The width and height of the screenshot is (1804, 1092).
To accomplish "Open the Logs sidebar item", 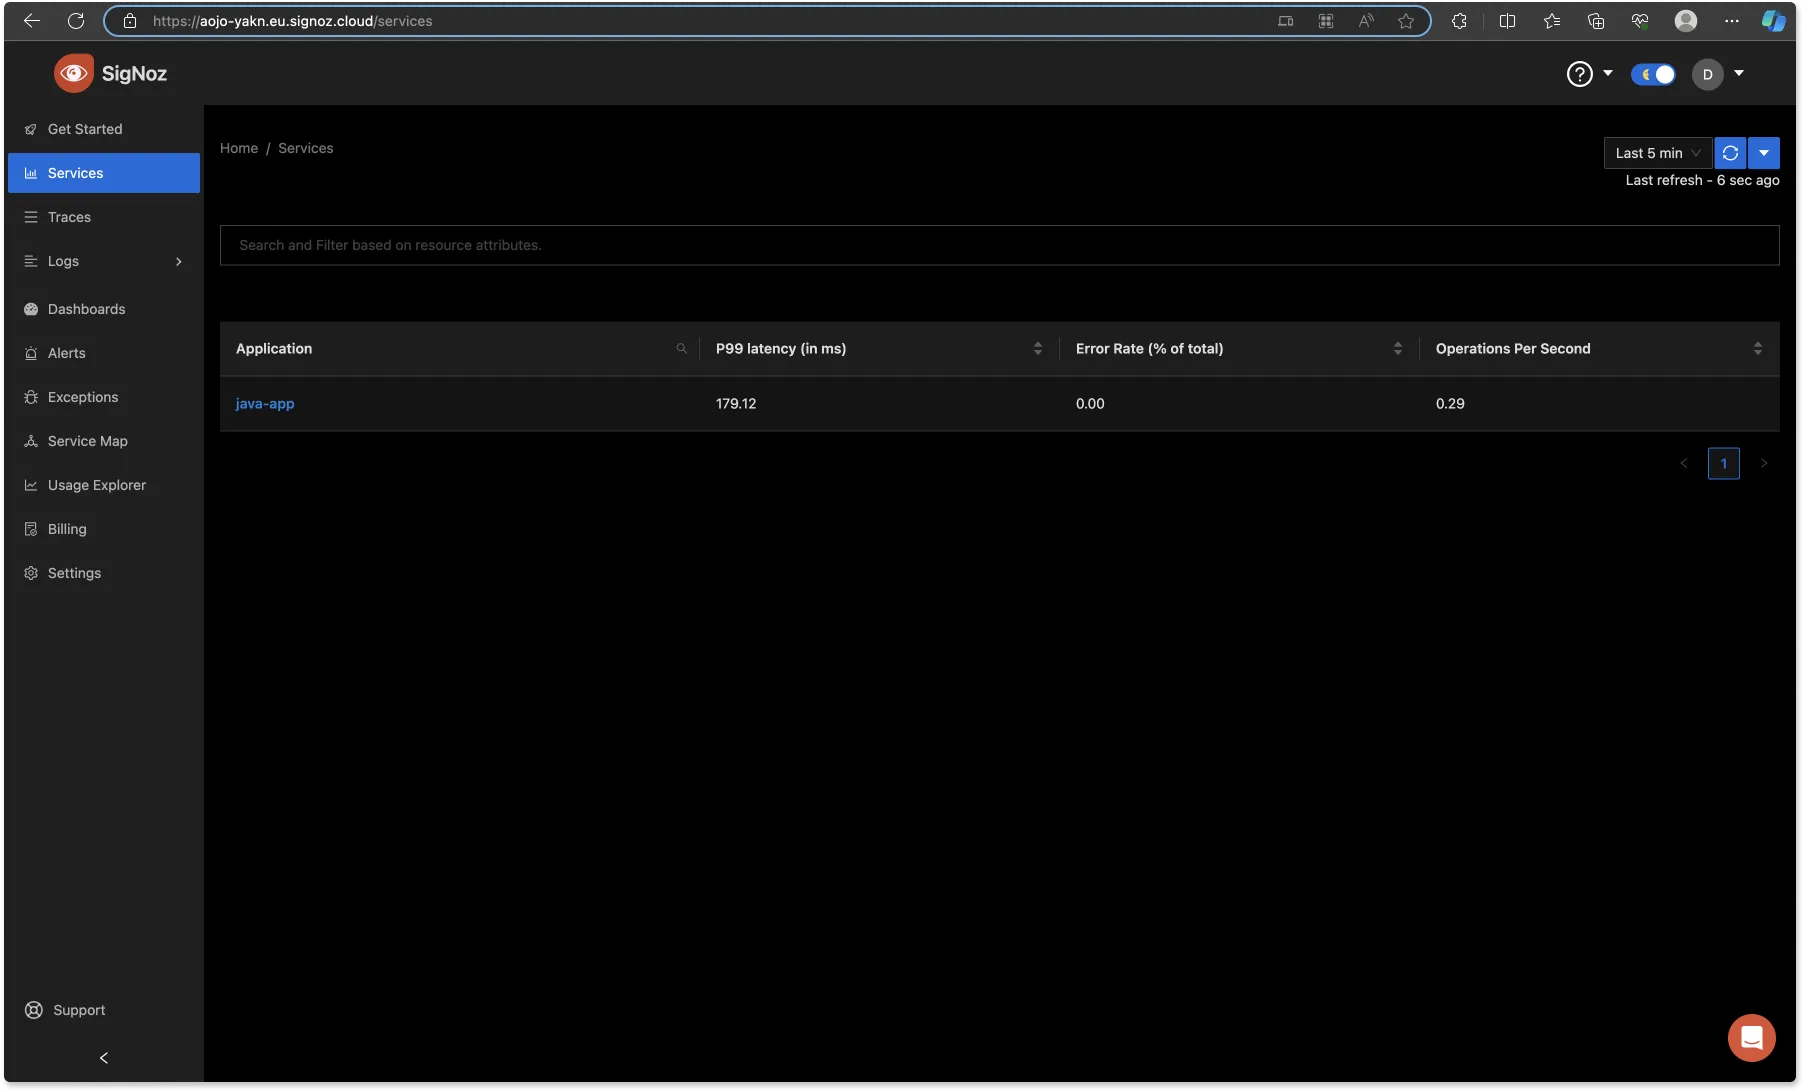I will 104,261.
